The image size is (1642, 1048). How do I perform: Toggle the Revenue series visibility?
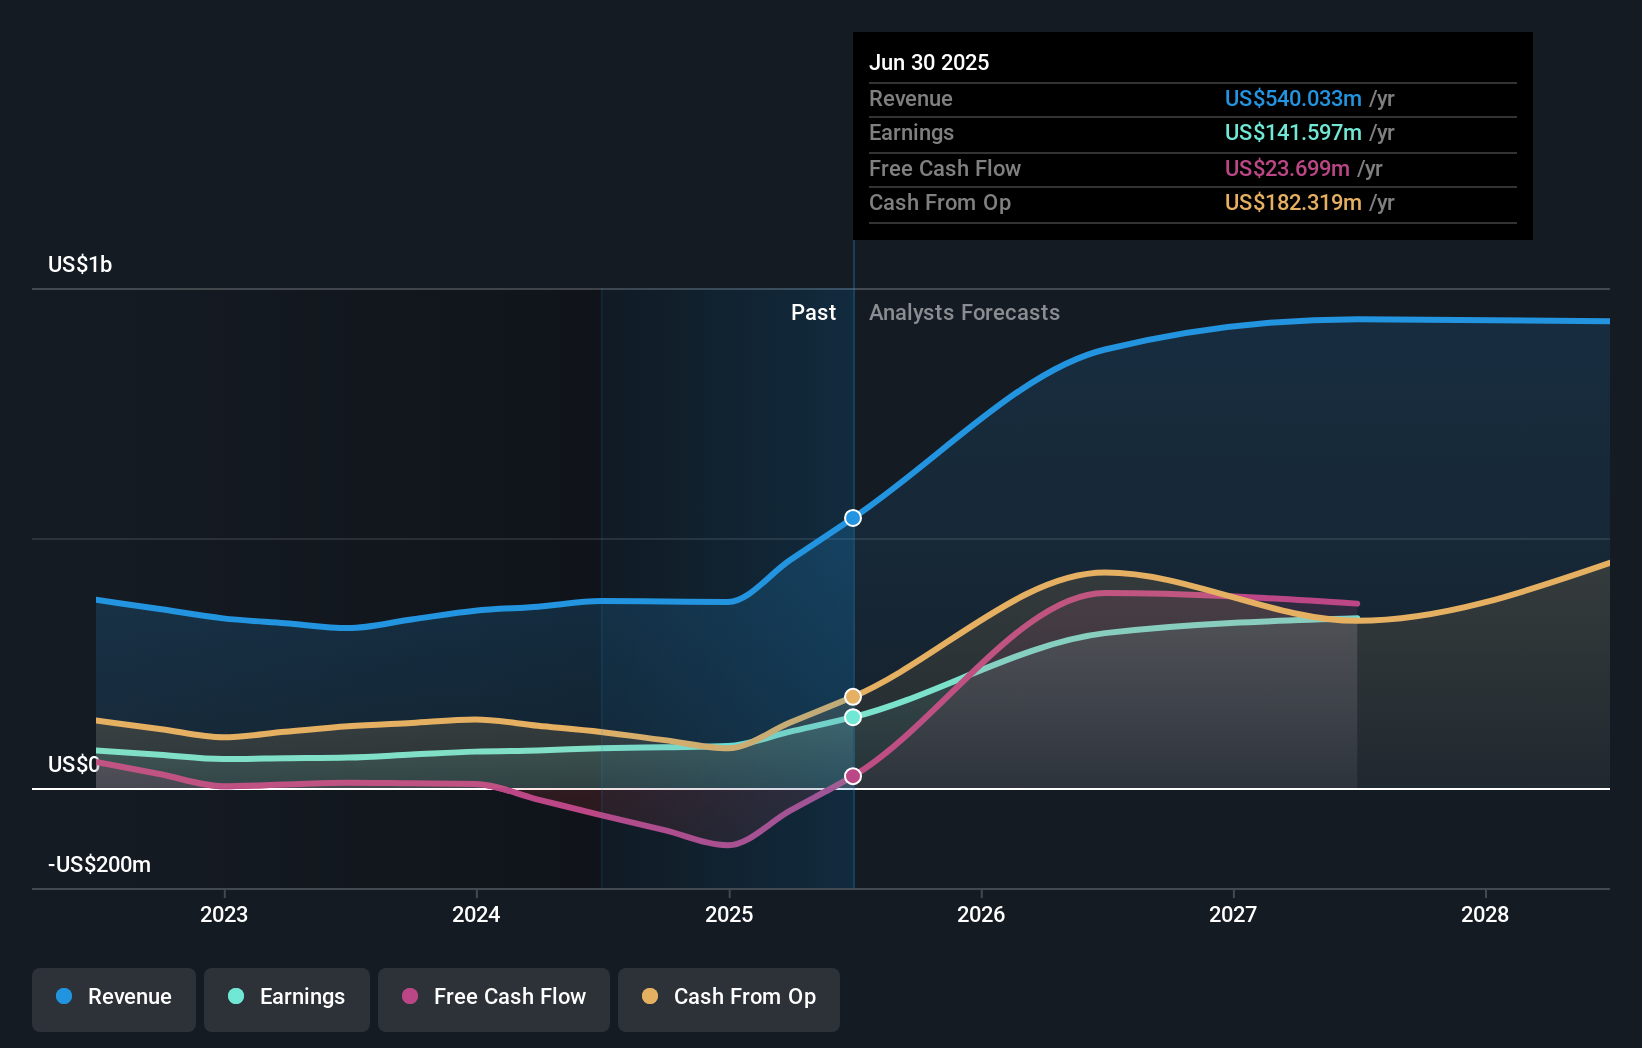113,997
